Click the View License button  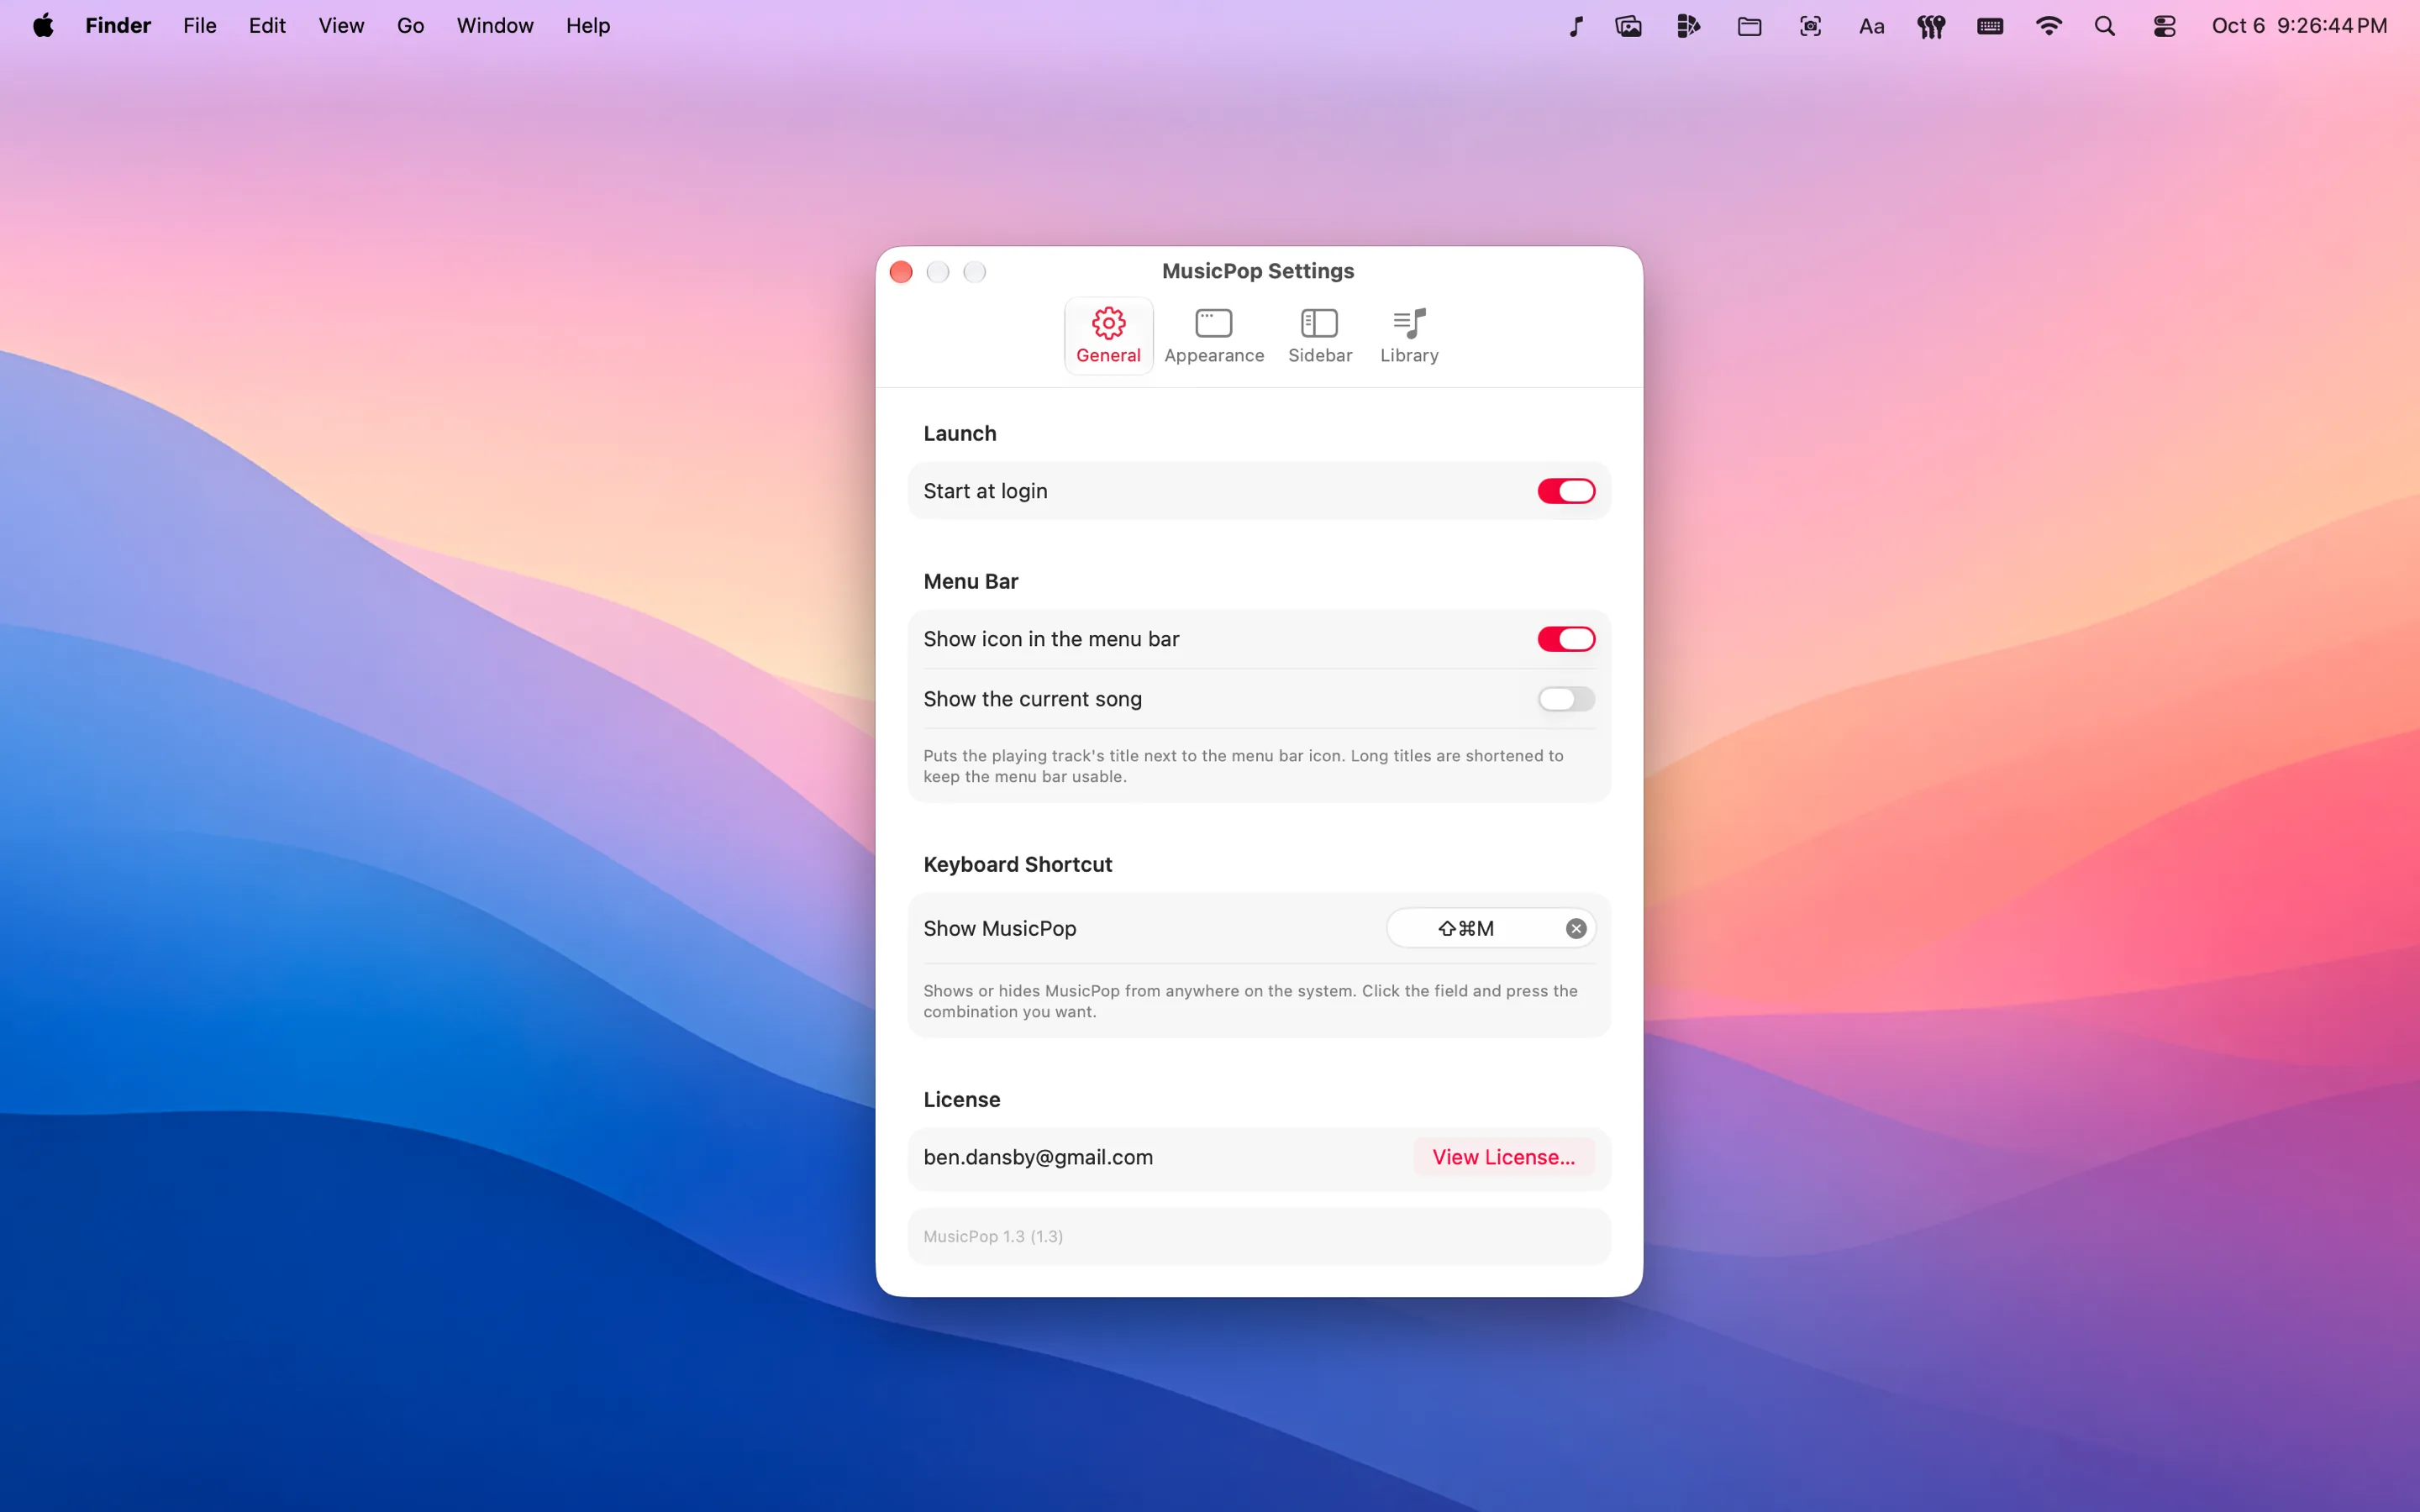tap(1503, 1157)
